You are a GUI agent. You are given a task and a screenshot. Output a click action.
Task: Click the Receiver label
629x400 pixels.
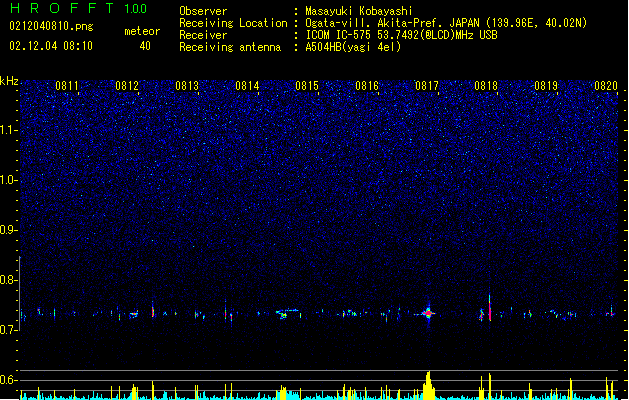[203, 35]
